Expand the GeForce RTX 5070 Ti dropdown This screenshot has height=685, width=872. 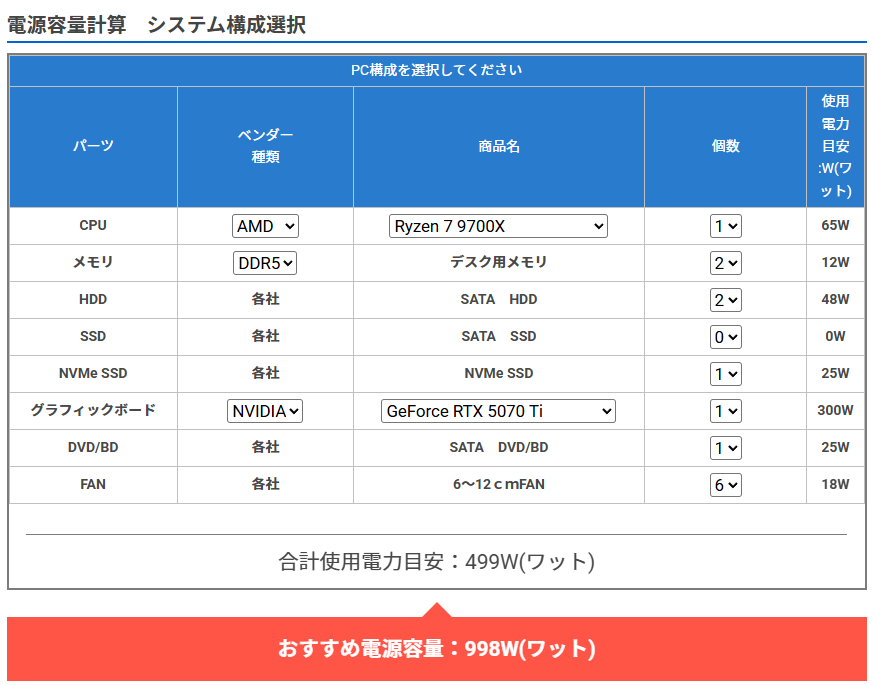coord(498,411)
